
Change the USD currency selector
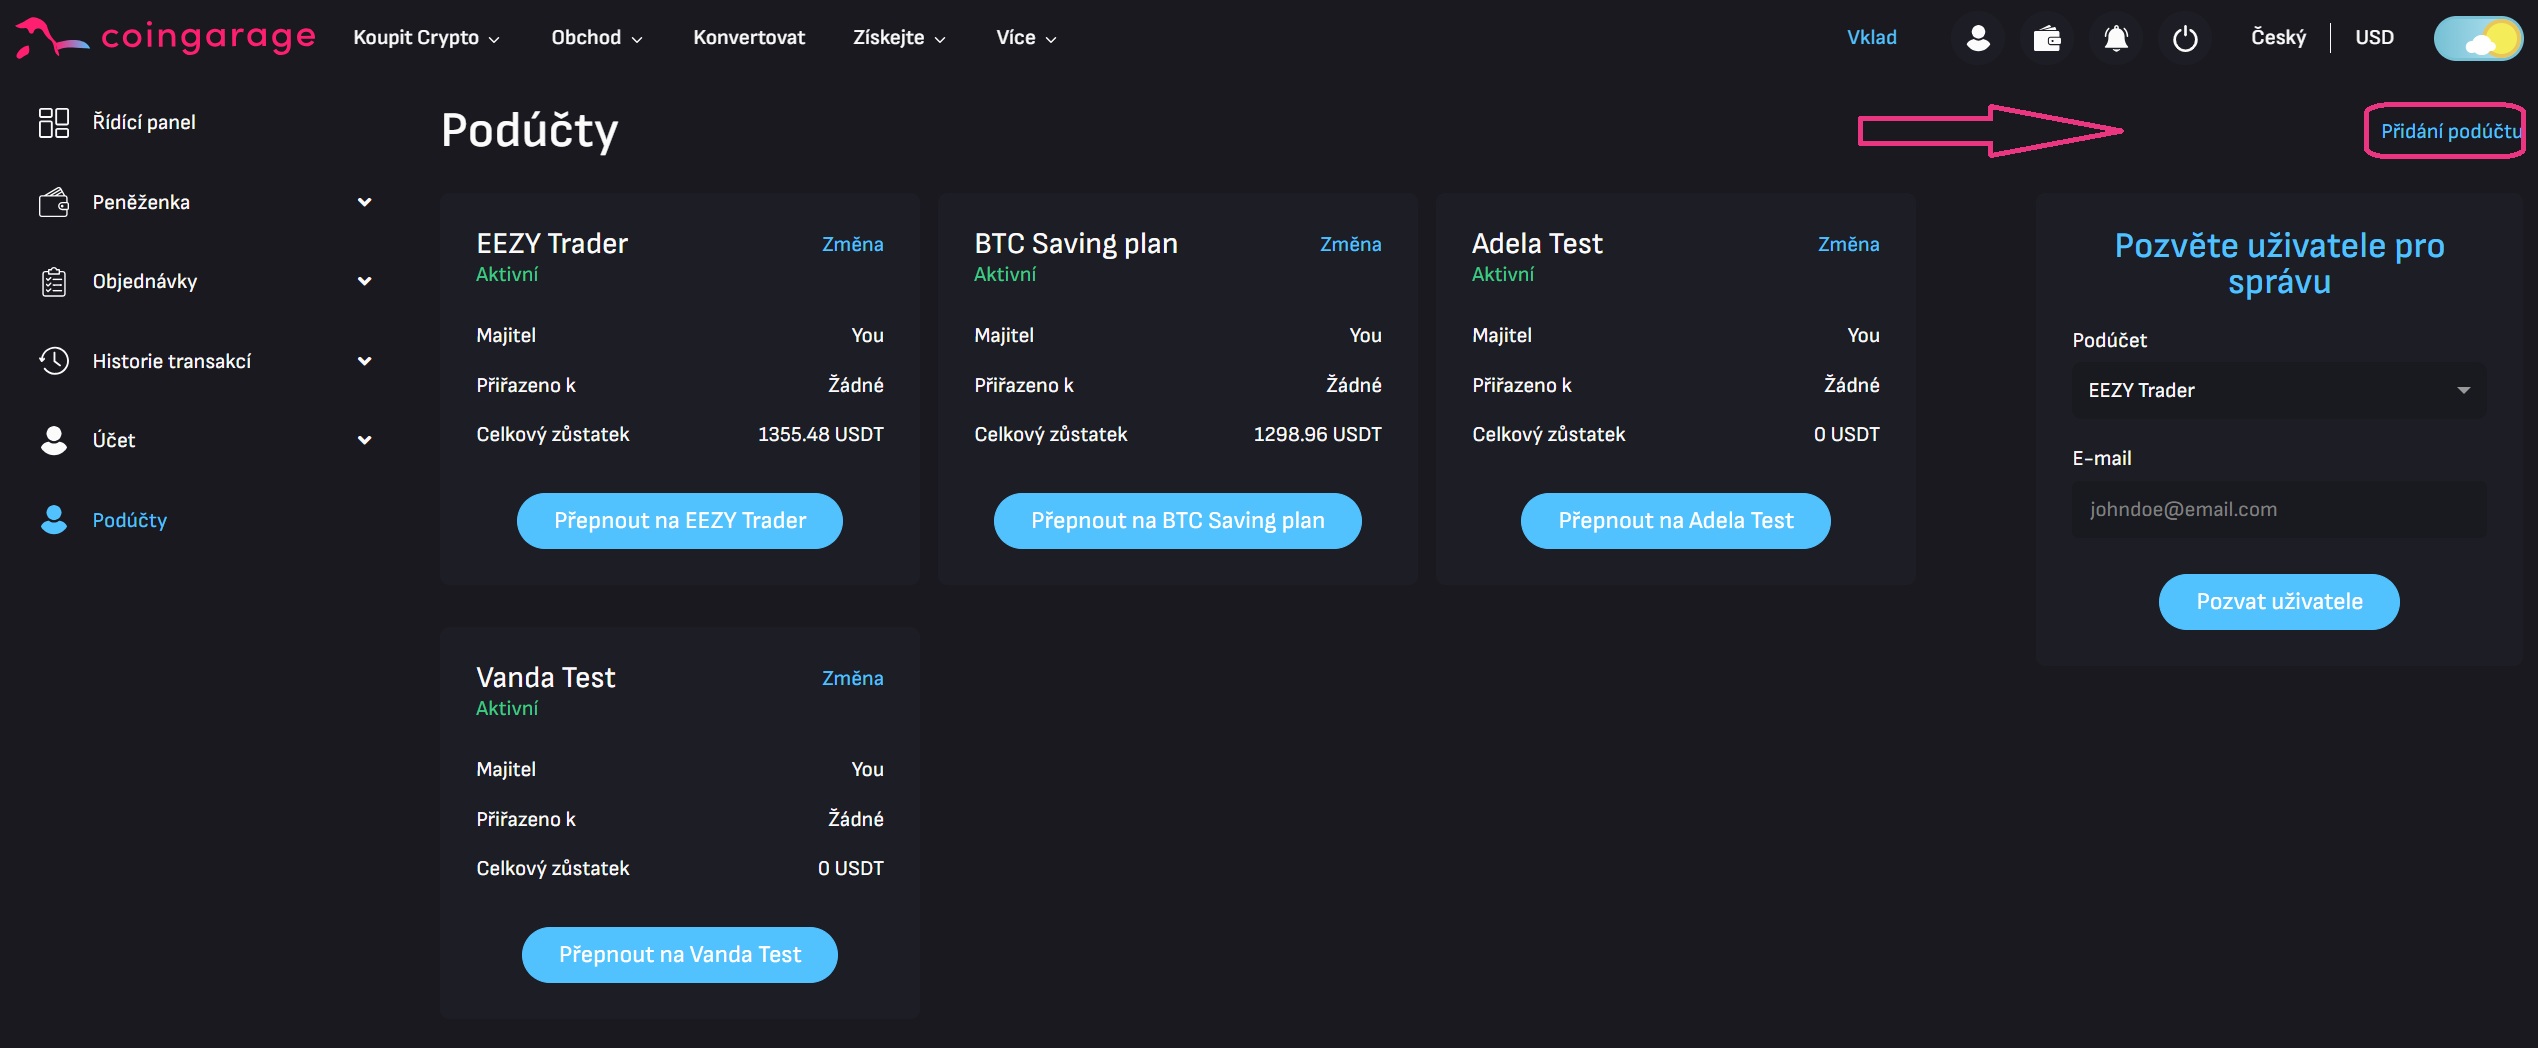coord(2374,38)
